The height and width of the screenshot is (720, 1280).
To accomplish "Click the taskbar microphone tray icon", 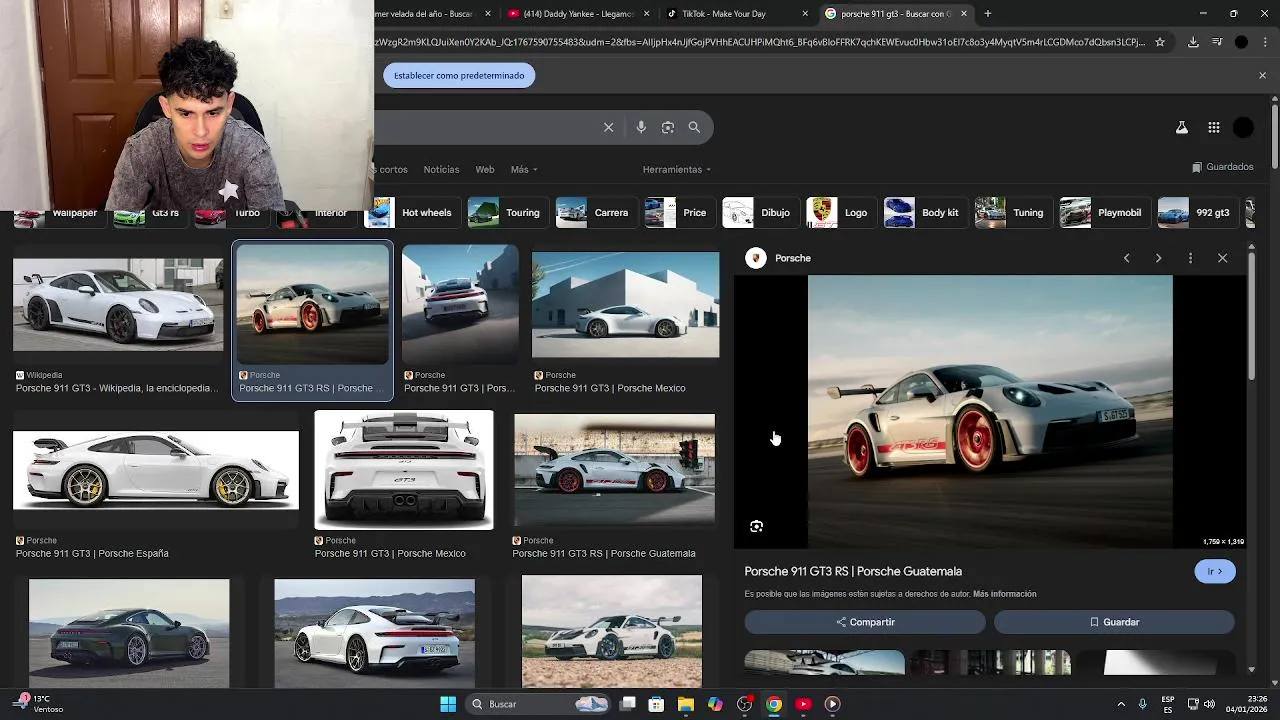I will 1142,704.
